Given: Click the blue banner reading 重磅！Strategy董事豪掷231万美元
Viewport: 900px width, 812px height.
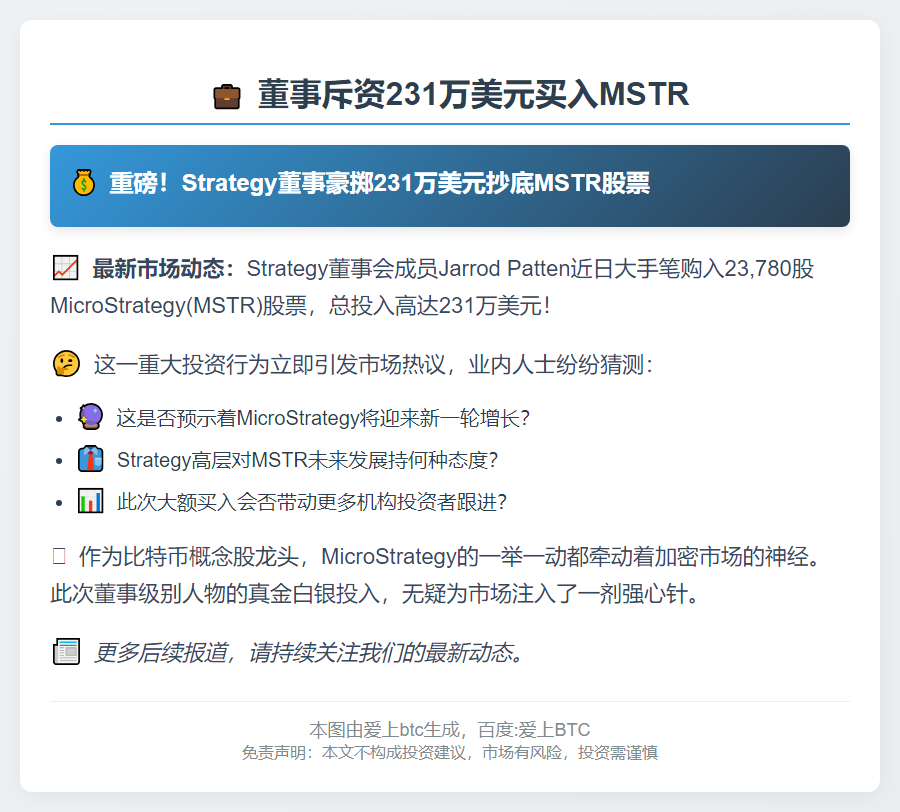Looking at the screenshot, I should pos(450,185).
